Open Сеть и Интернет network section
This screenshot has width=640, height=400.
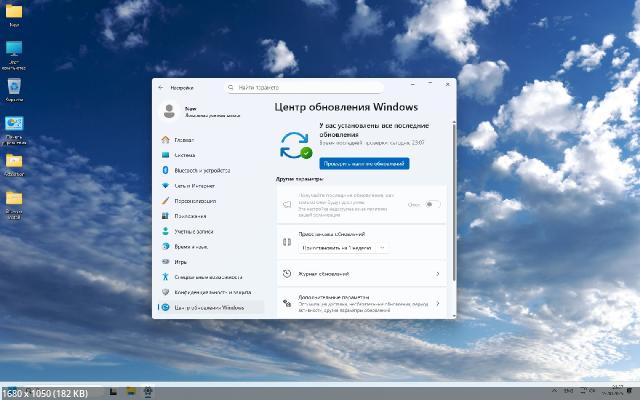coord(194,185)
